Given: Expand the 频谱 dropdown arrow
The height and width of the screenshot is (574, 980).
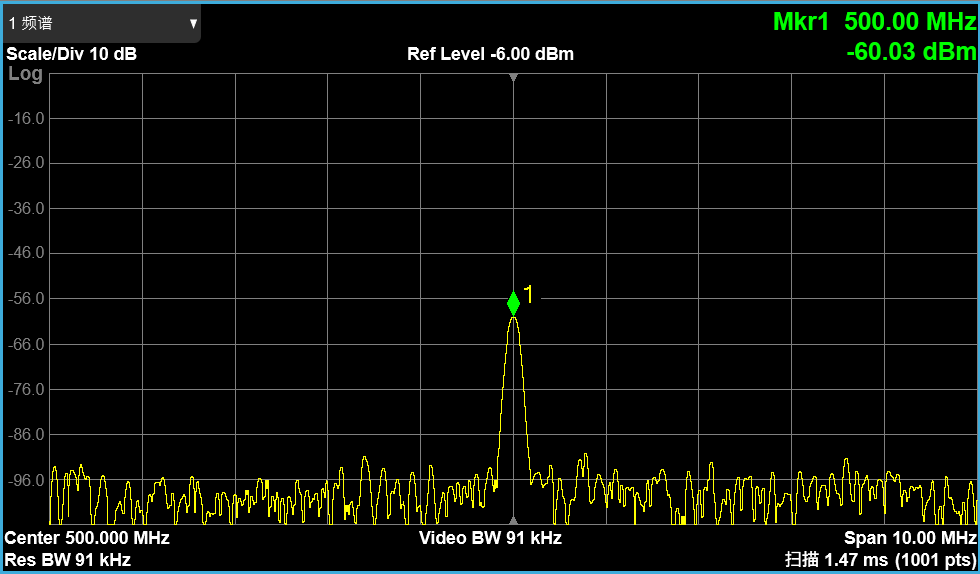Looking at the screenshot, I should pyautogui.click(x=193, y=23).
